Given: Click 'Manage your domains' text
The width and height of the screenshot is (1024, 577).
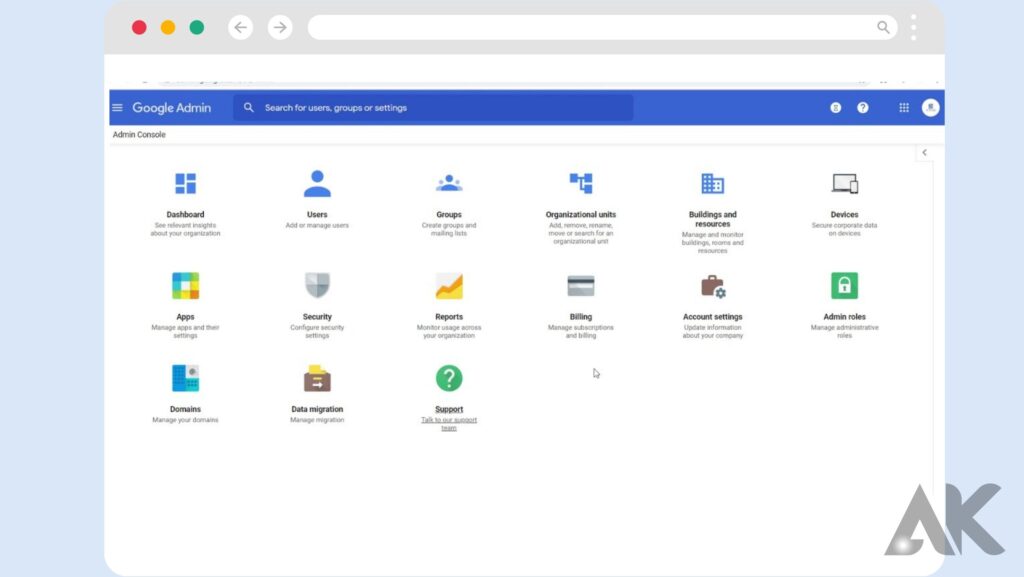Looking at the screenshot, I should (x=185, y=420).
